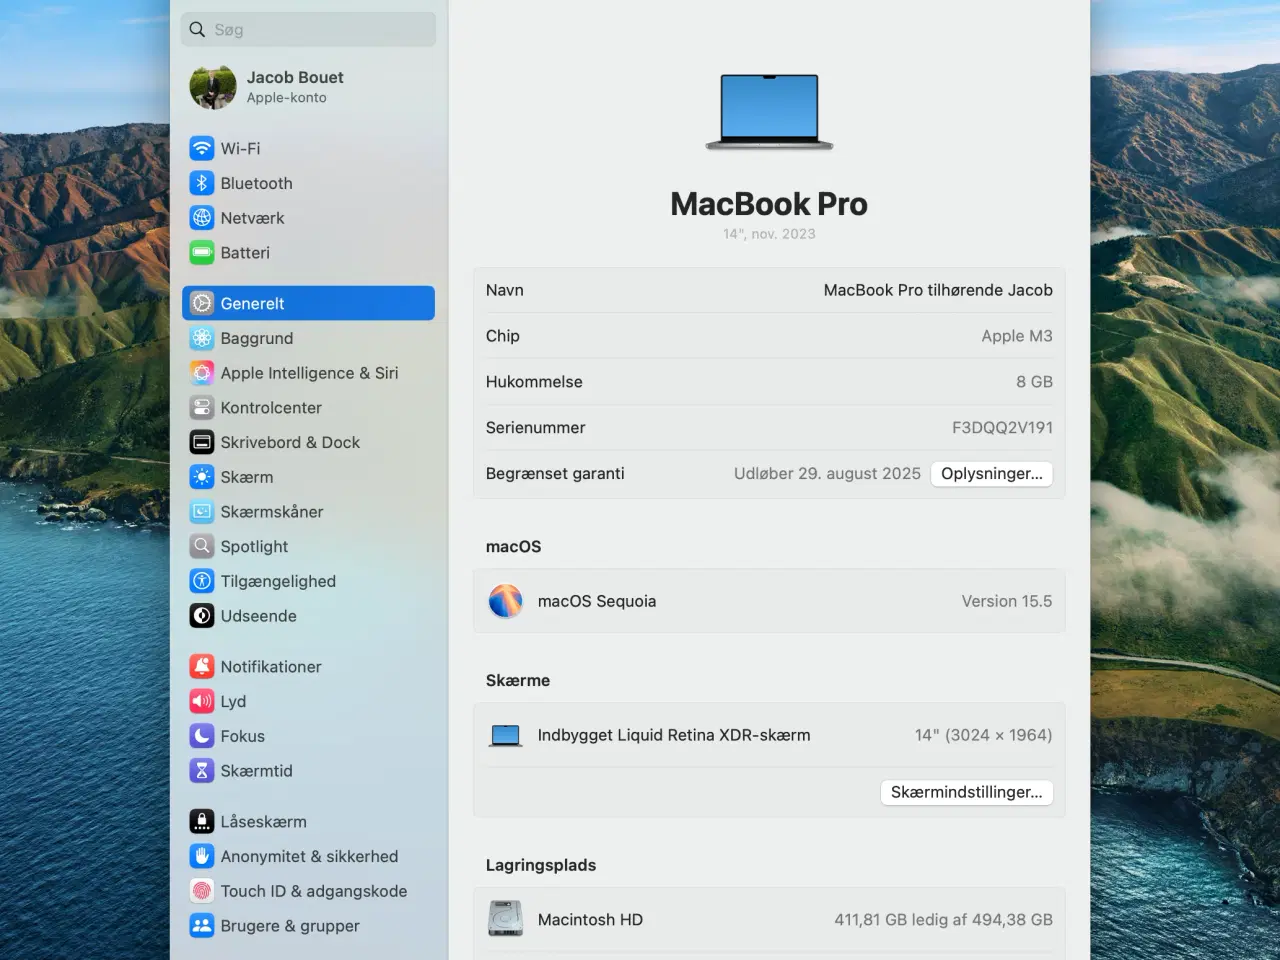This screenshot has height=960, width=1280.
Task: Select the Kontrolcenter switches icon
Action: pyautogui.click(x=202, y=408)
